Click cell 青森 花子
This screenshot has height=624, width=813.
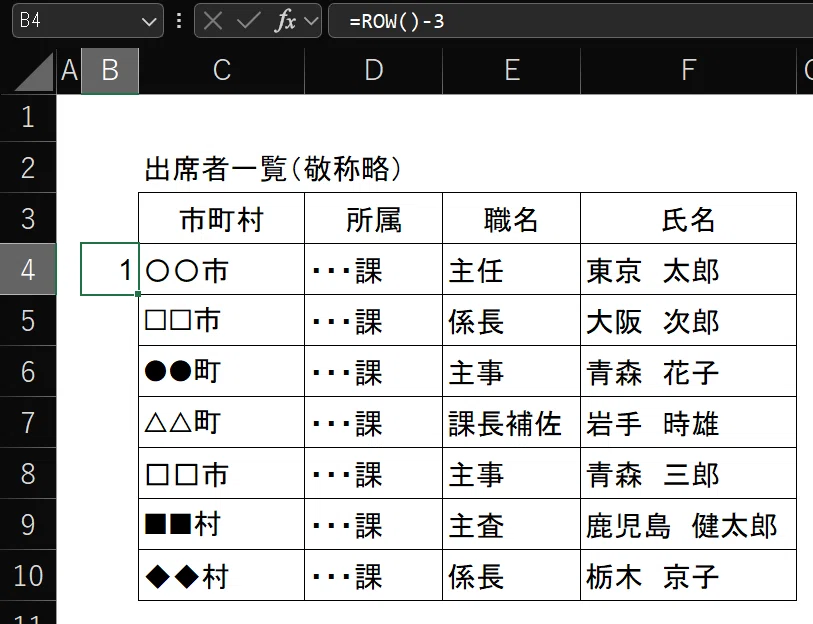(x=688, y=371)
